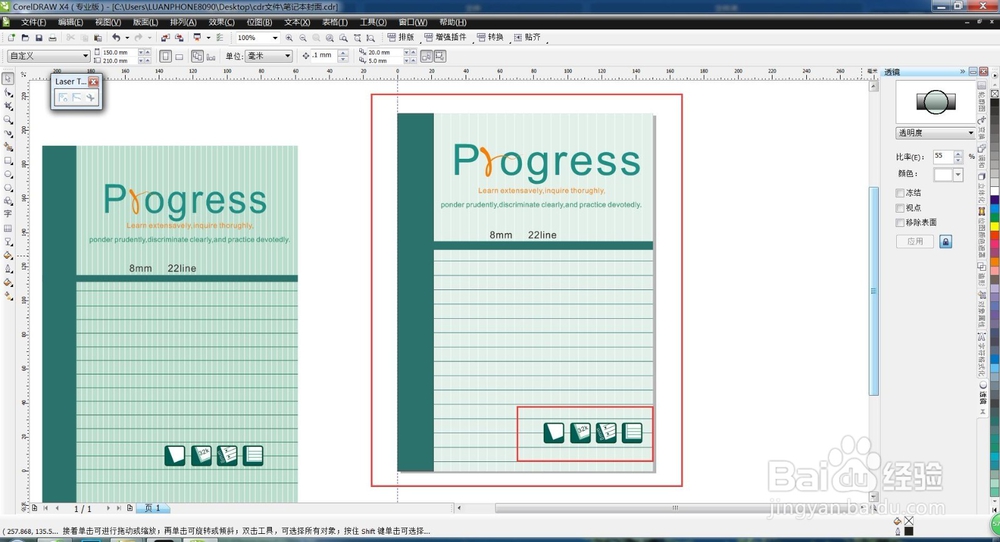Image resolution: width=1000 pixels, height=542 pixels.
Task: Open the 透明度 lens type dropdown
Action: click(x=971, y=133)
